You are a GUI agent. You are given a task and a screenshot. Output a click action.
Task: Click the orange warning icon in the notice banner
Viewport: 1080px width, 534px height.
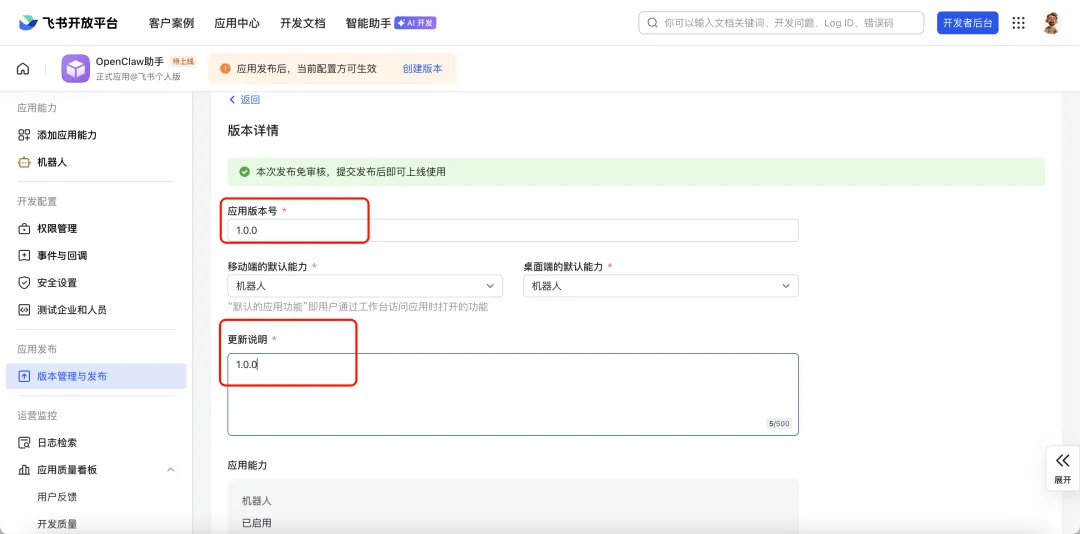[225, 69]
